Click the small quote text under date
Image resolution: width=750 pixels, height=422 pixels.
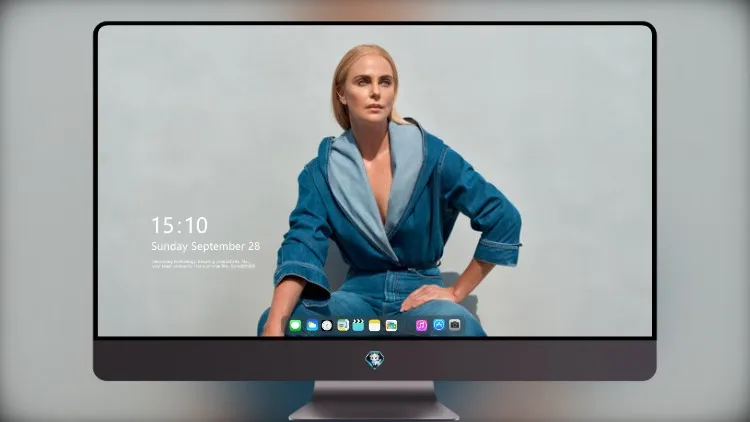click(203, 264)
